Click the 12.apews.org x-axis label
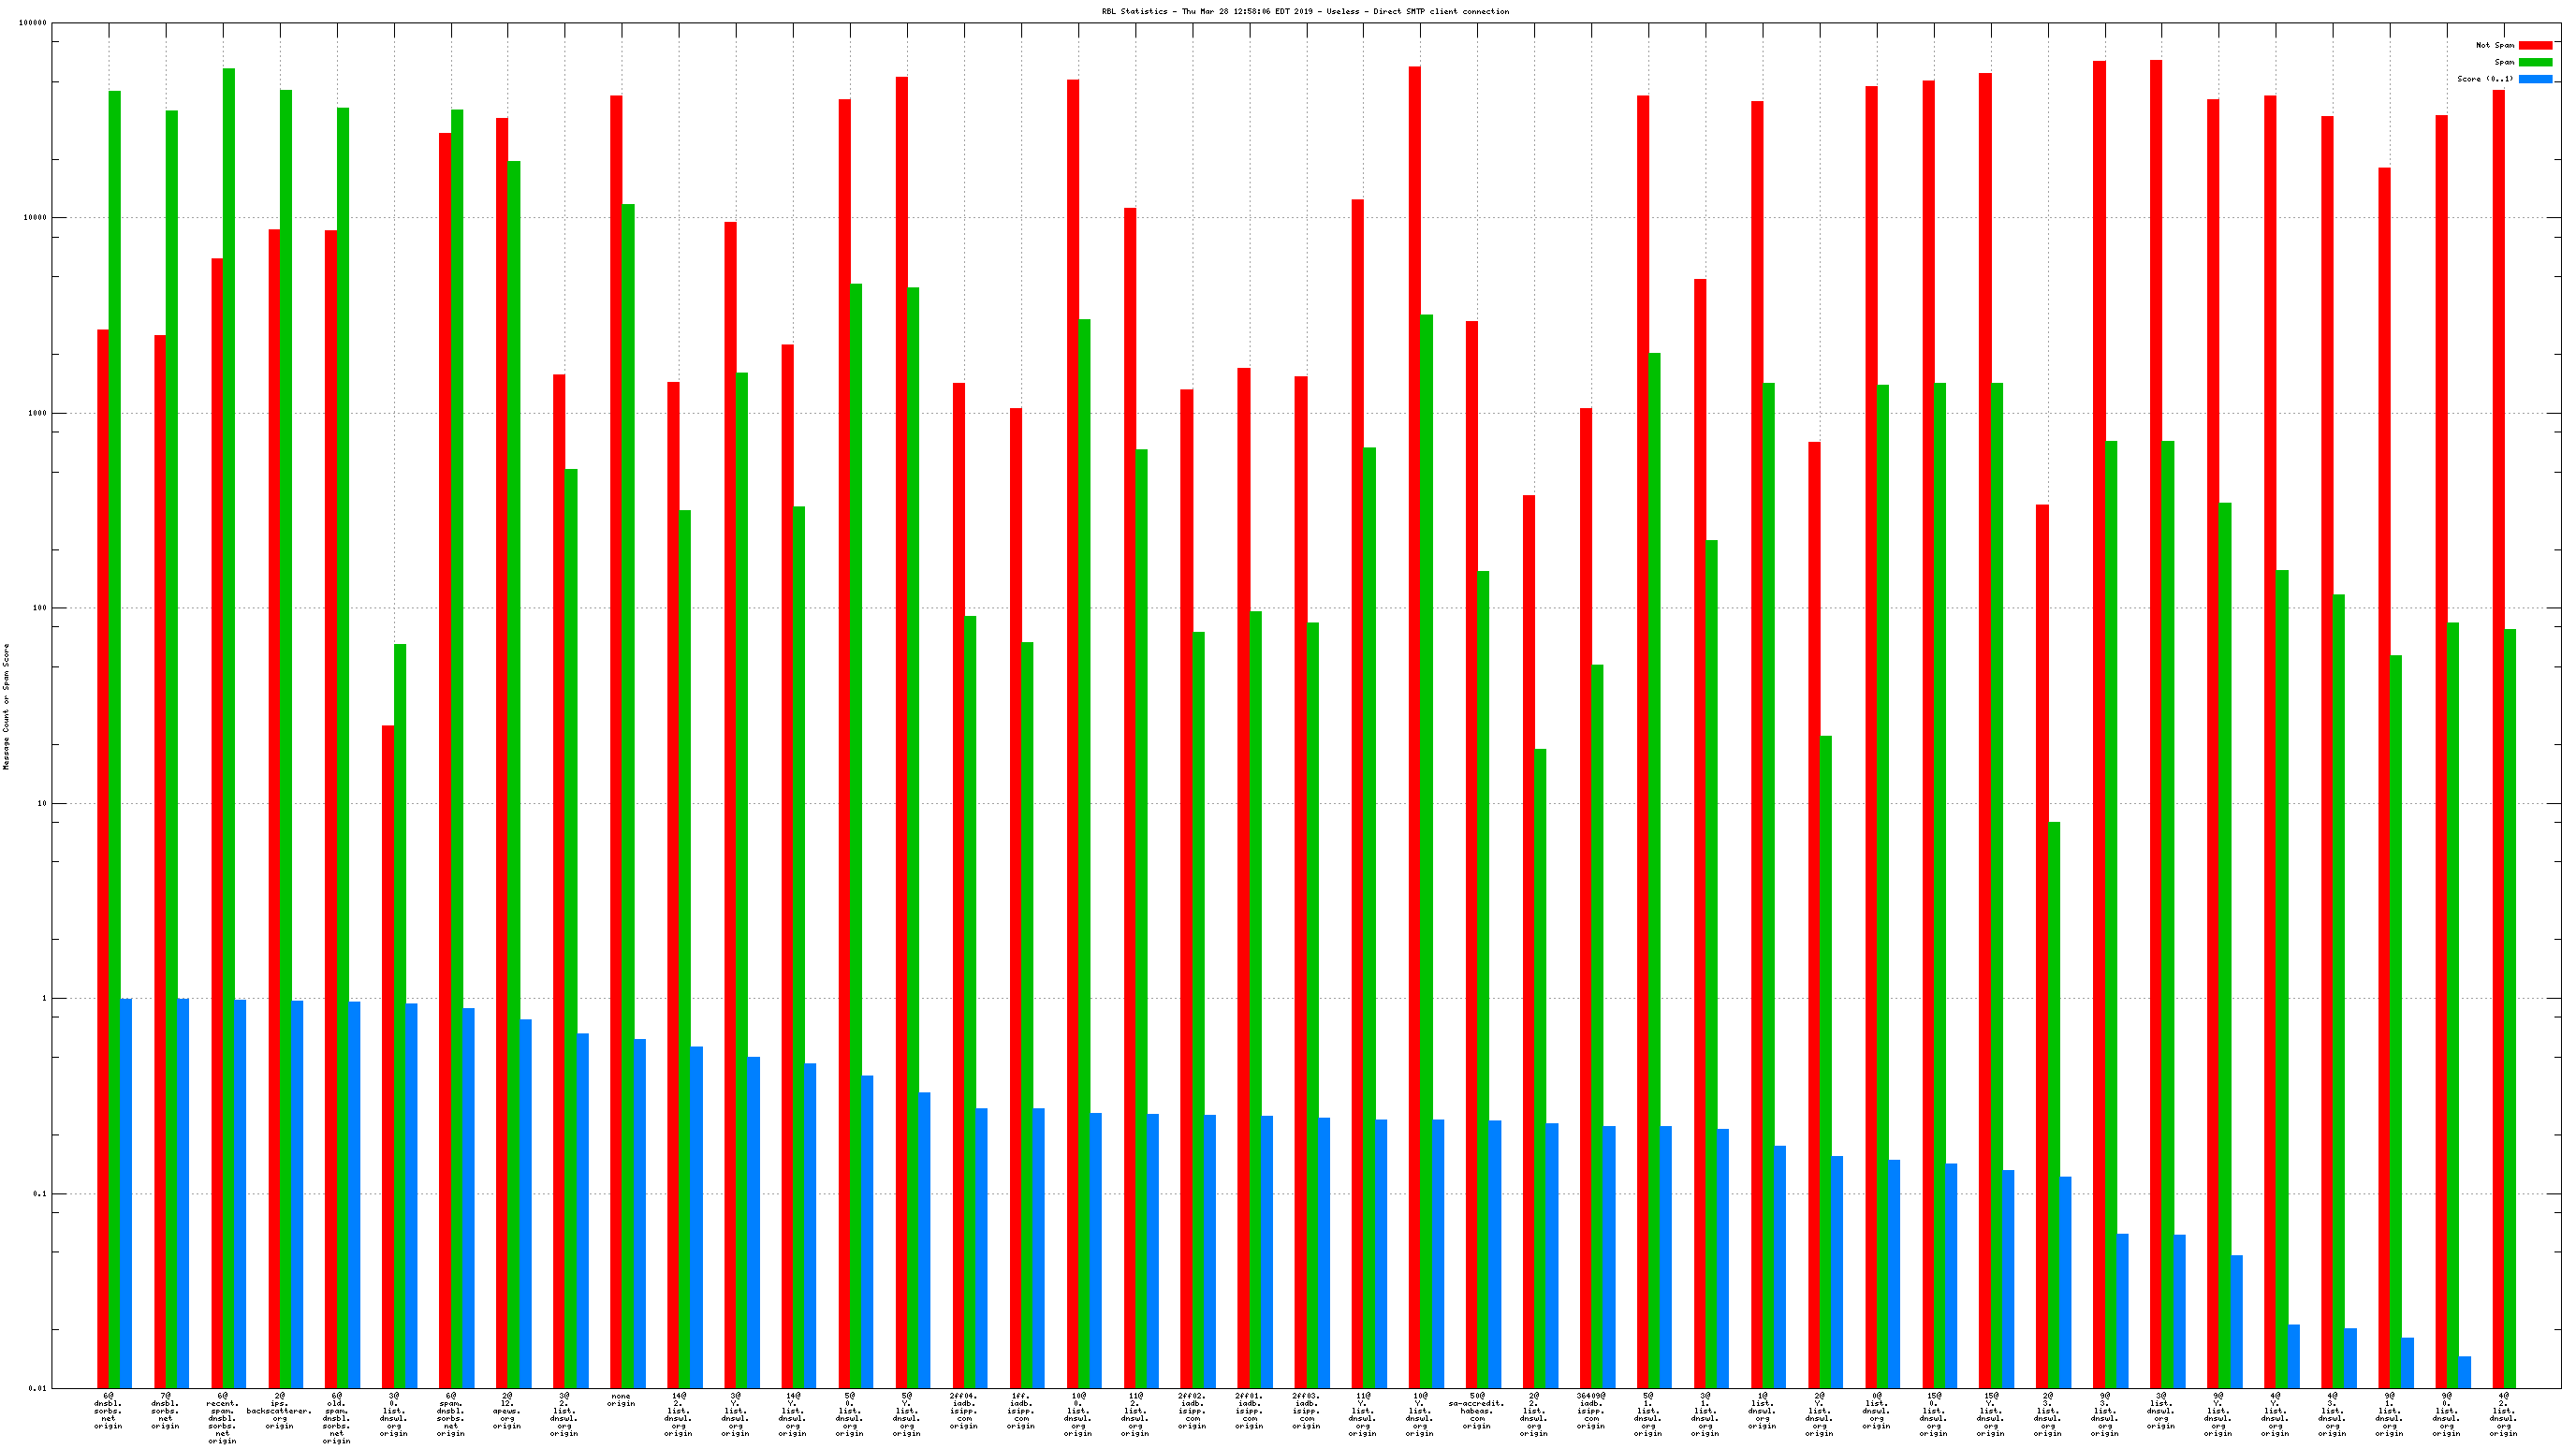The image size is (2576, 1449). pyautogui.click(x=507, y=1411)
